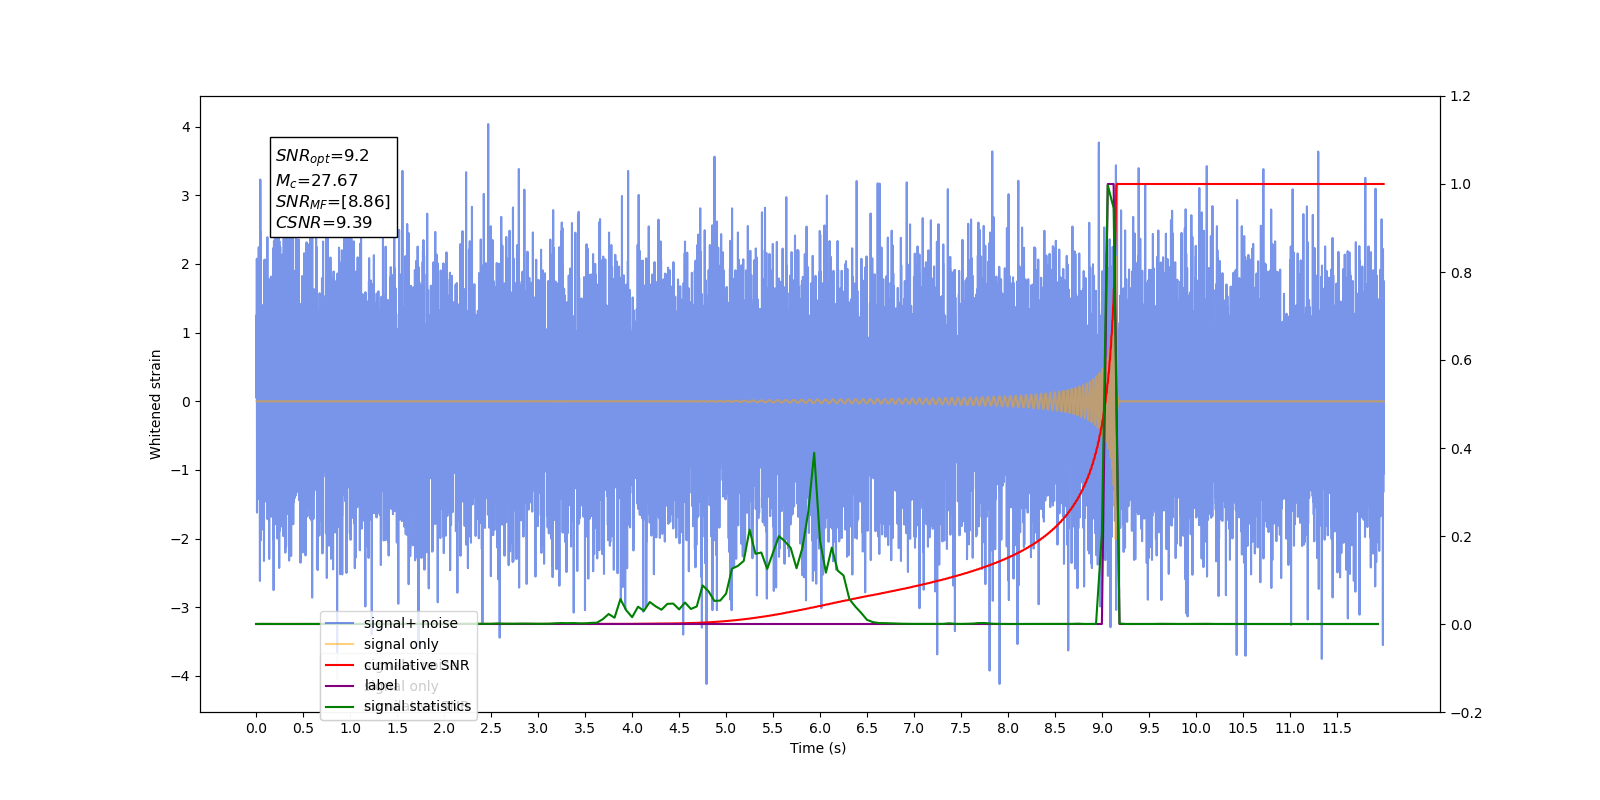Viewport: 1600px width, 800px height.
Task: Click the green legend line sample for signal statistics
Action: (x=340, y=706)
